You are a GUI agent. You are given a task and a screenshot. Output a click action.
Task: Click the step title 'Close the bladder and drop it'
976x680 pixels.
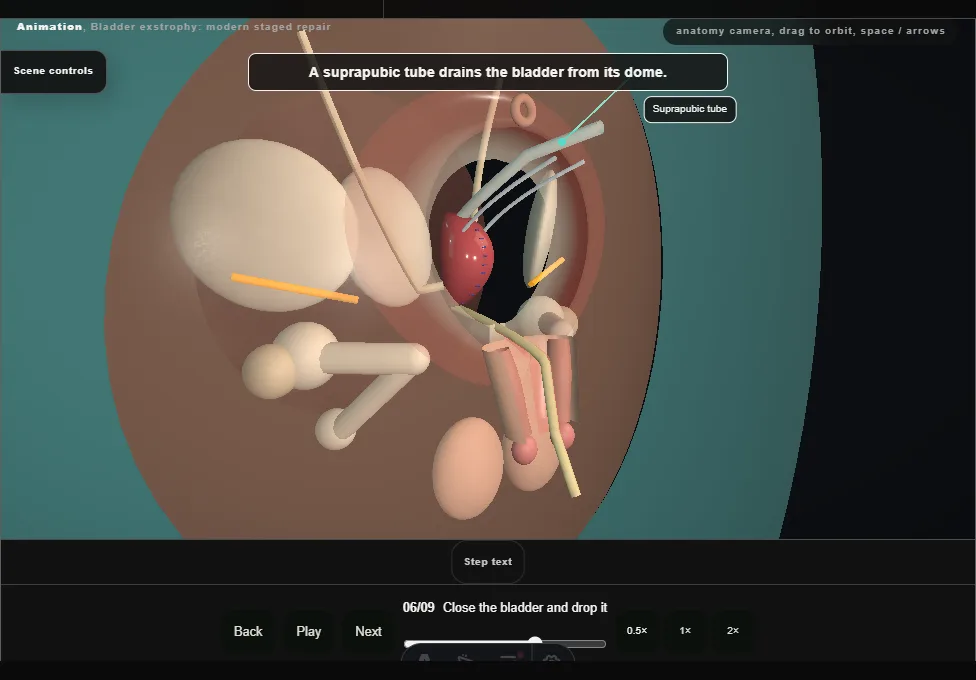pyautogui.click(x=525, y=607)
